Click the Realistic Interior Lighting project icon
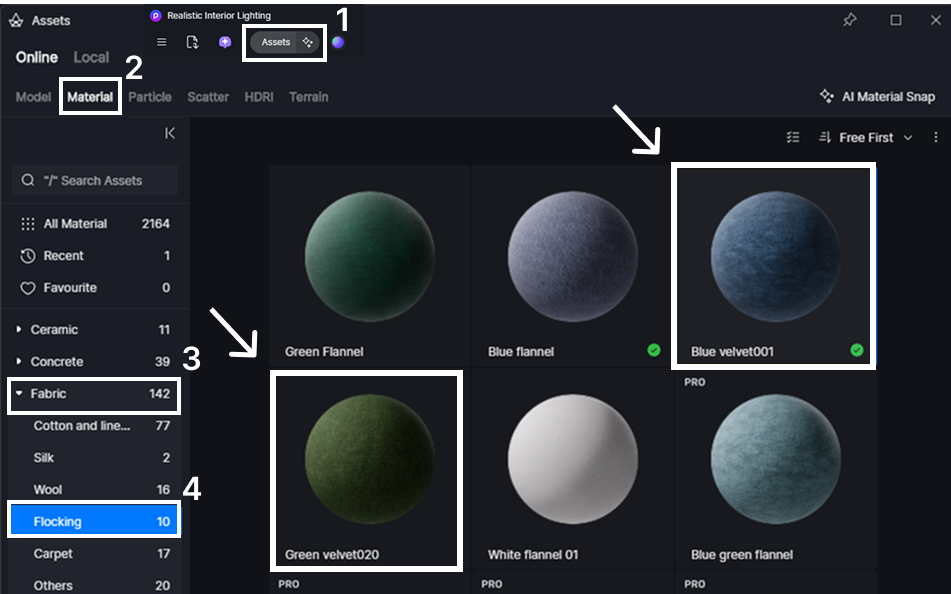The width and height of the screenshot is (951, 594). pyautogui.click(x=156, y=16)
